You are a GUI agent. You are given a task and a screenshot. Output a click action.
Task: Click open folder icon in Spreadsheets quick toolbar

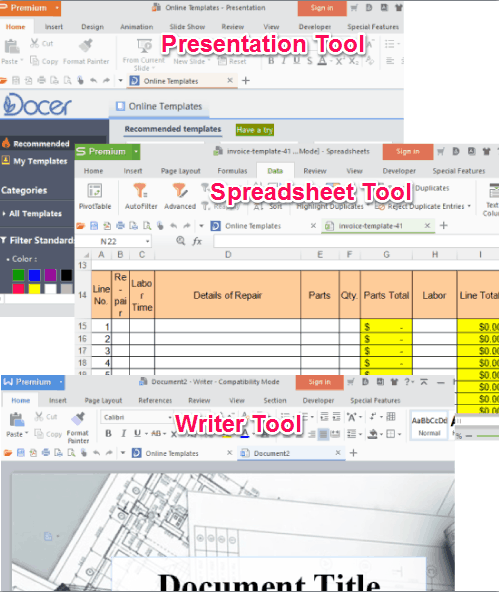point(80,226)
